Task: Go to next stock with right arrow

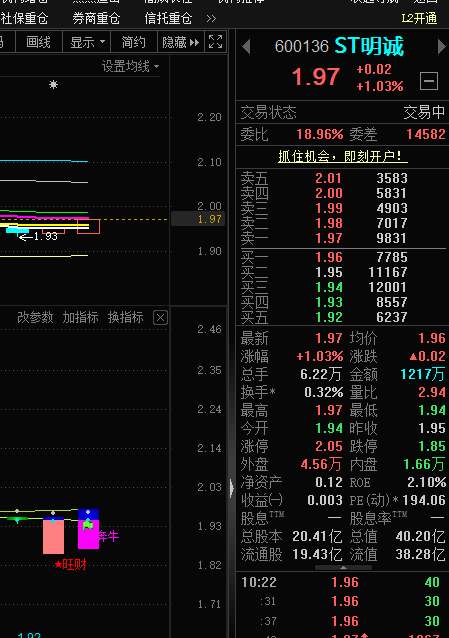Action: (441, 46)
